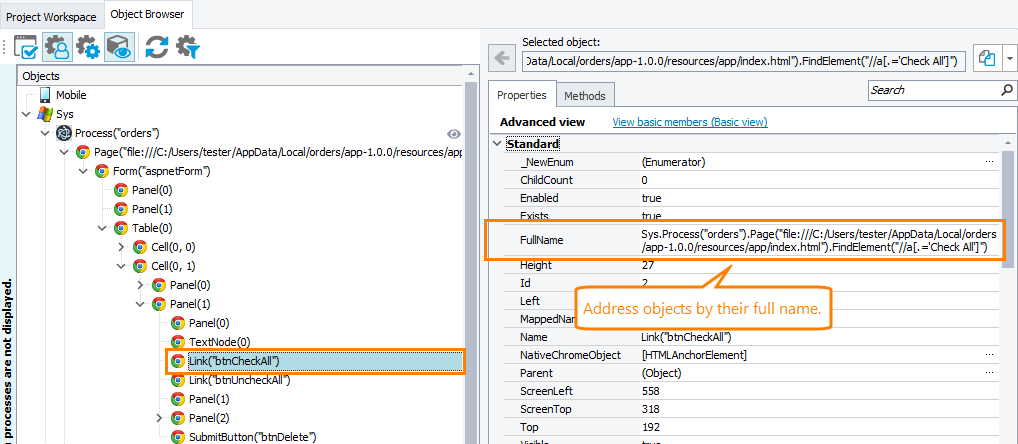Click the box-with-eye toolbar icon

(119, 47)
